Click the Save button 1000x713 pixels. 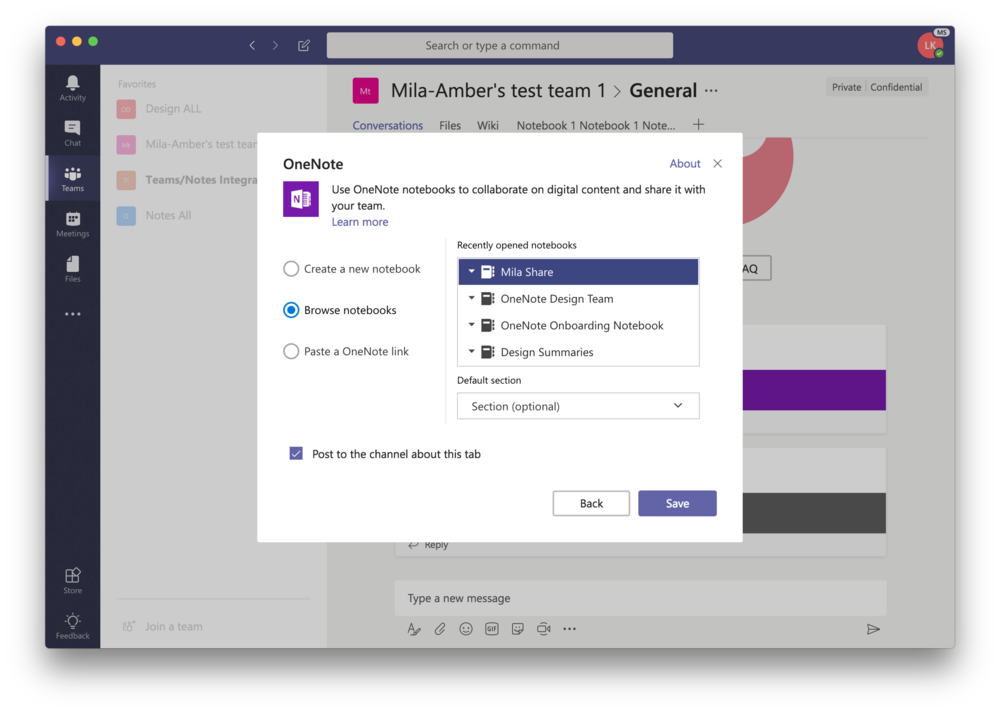[677, 503]
